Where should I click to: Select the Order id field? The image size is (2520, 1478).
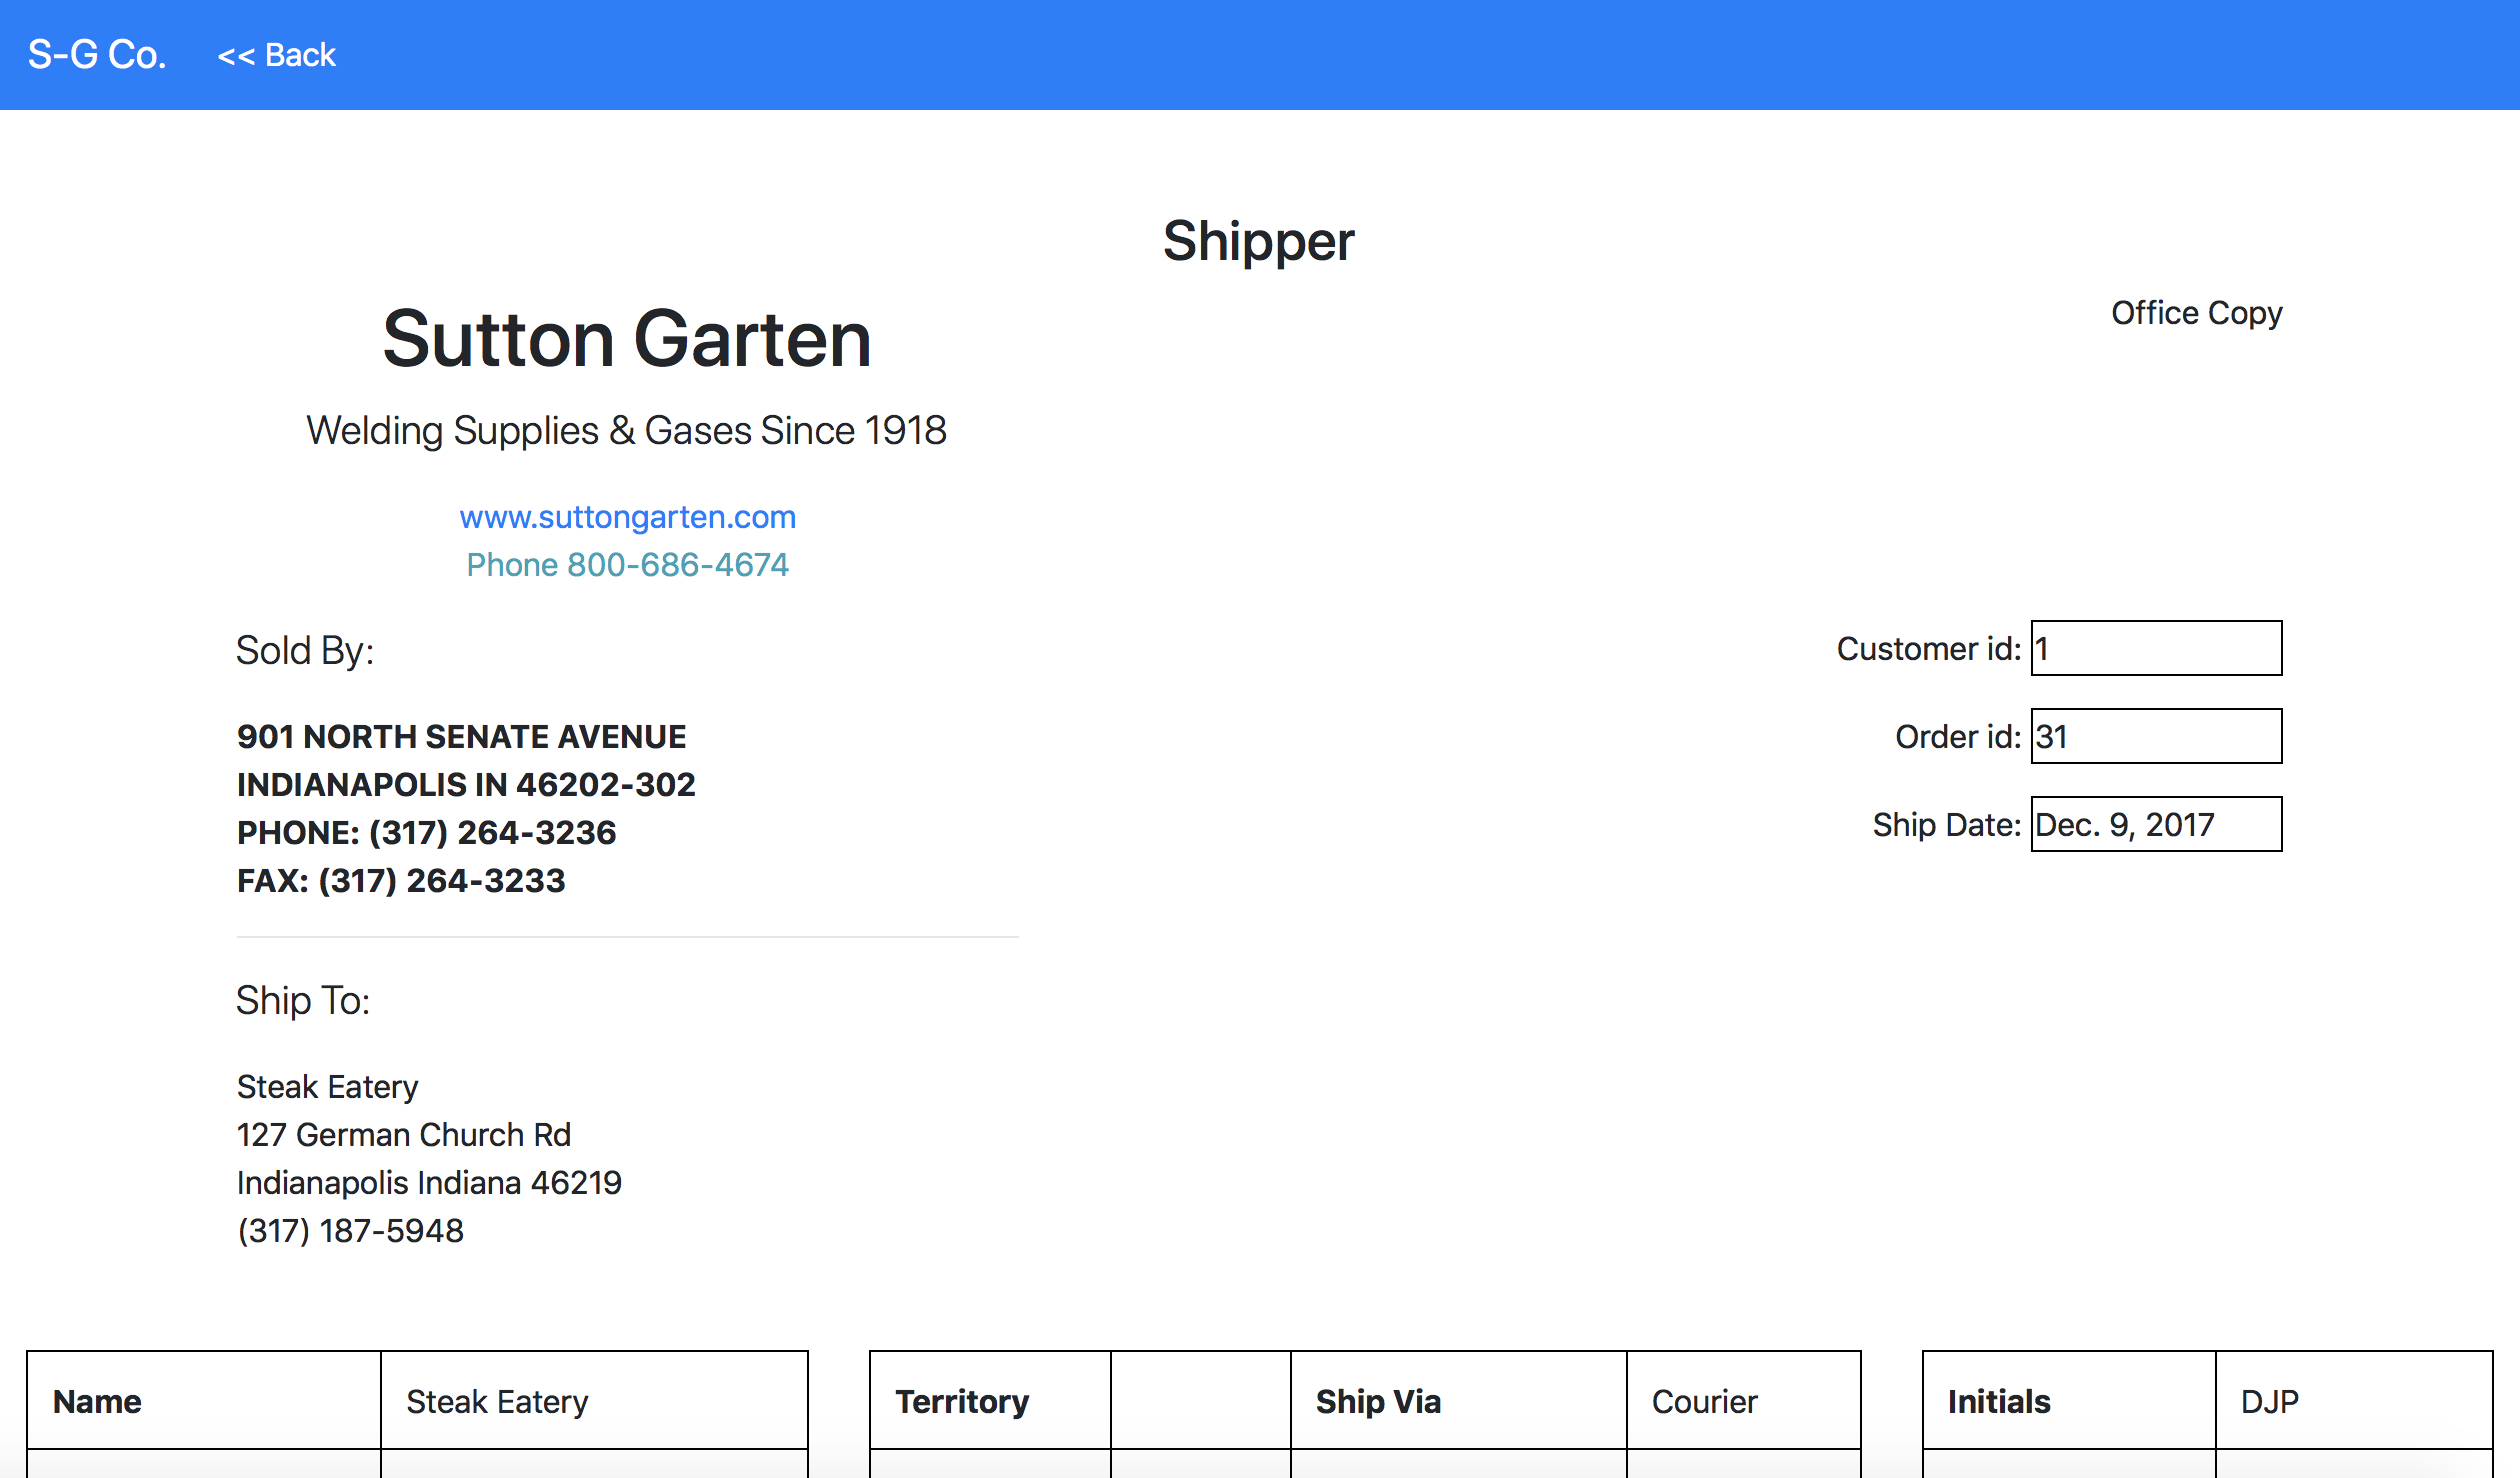pos(2155,737)
